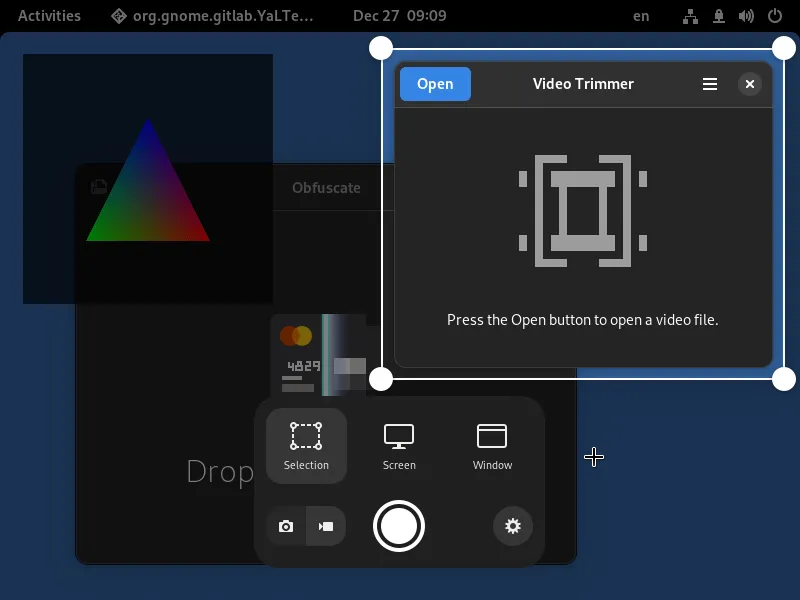
Task: Toggle photo capture mode with the camera icon
Action: click(285, 525)
